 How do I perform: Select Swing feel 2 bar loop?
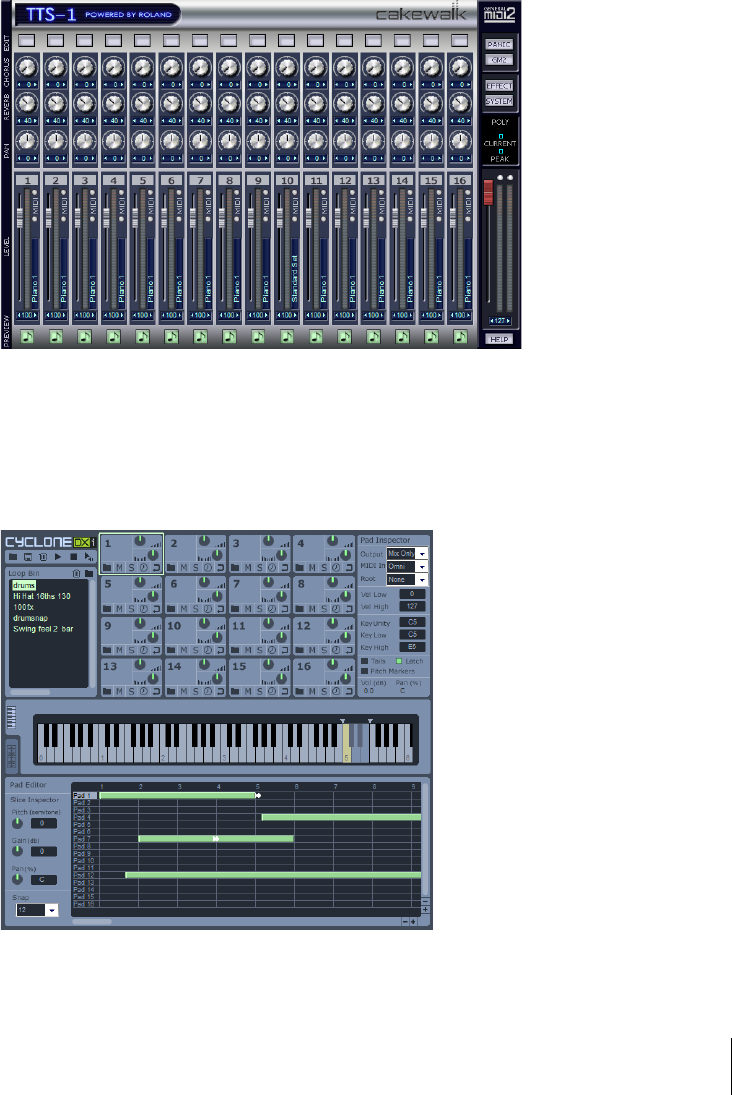pos(43,629)
